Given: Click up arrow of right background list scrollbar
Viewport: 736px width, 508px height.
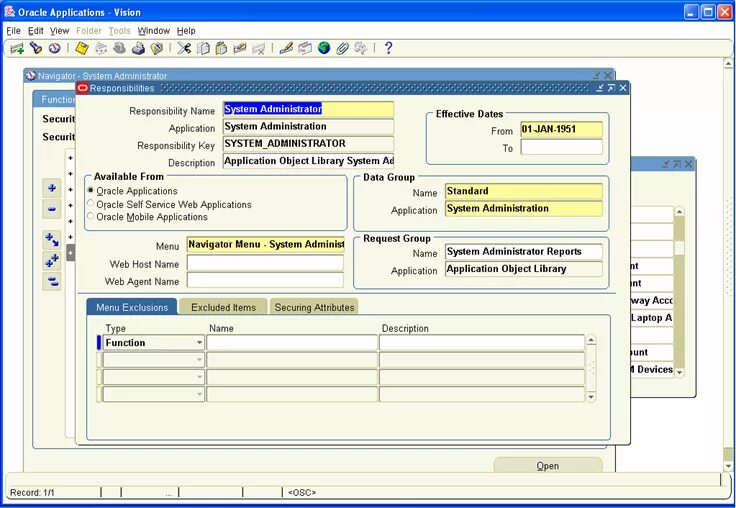Looking at the screenshot, I should (679, 212).
